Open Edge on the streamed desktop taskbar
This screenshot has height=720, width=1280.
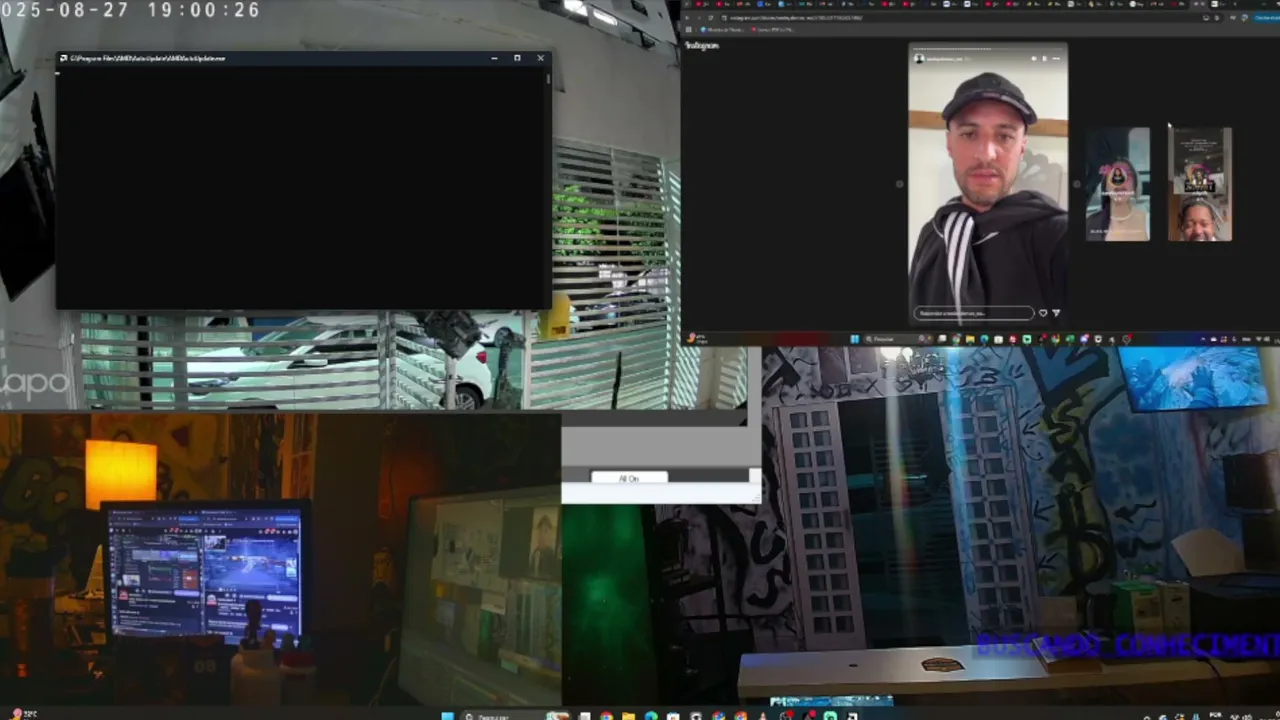click(x=984, y=339)
